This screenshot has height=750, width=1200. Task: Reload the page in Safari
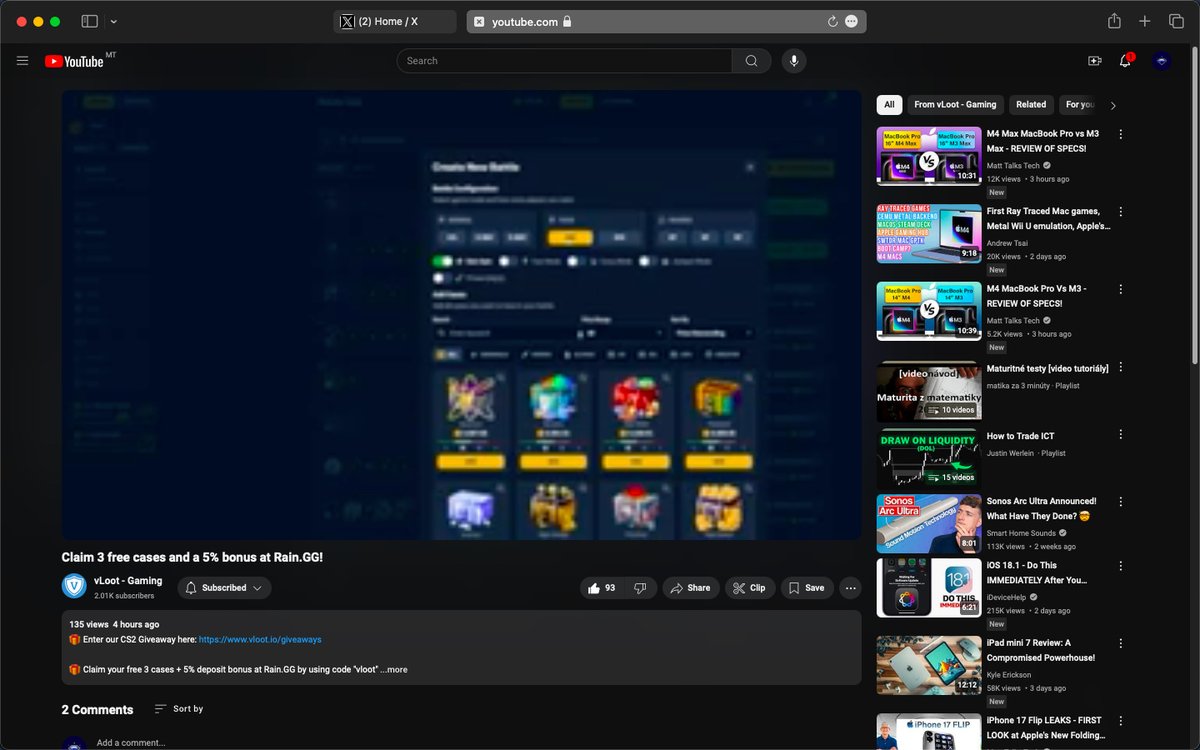[x=832, y=21]
